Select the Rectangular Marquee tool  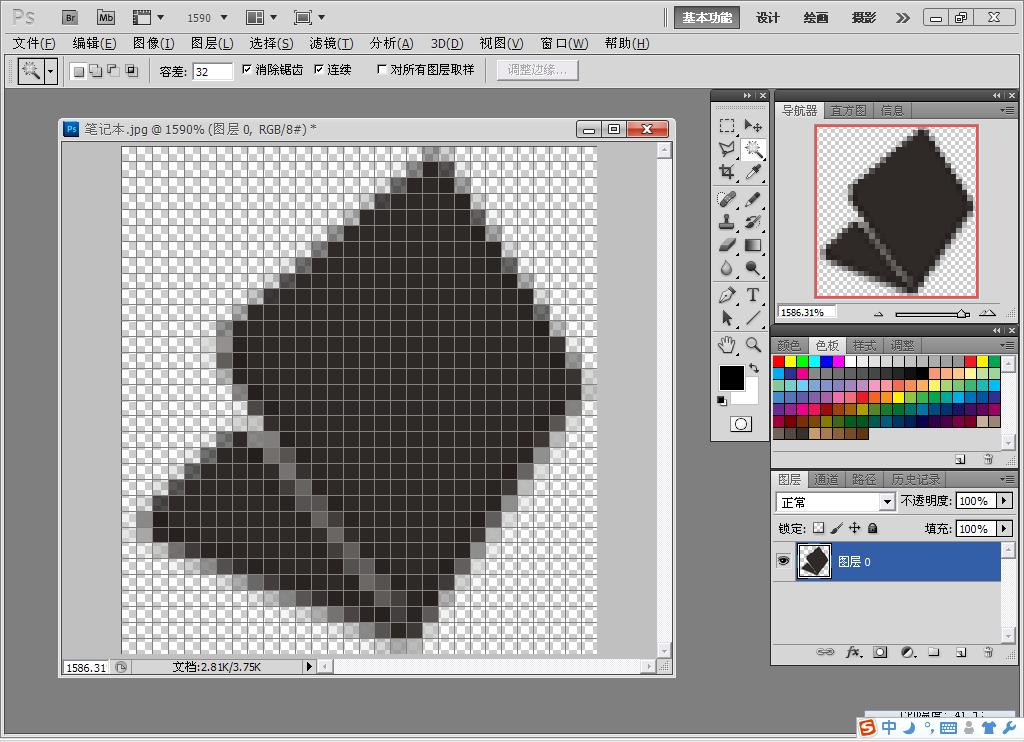point(726,125)
